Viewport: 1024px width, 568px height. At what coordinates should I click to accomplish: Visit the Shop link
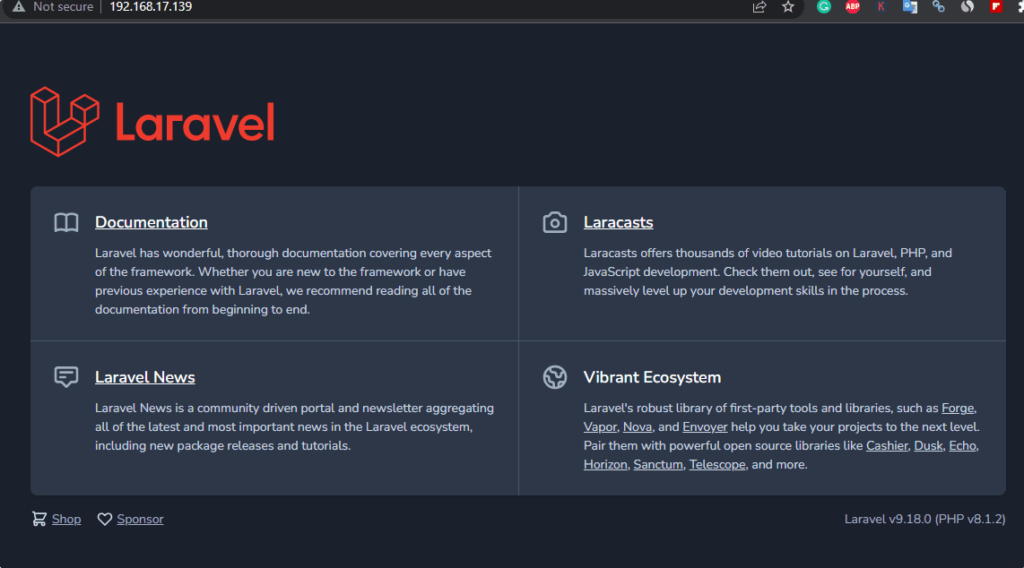[x=67, y=519]
